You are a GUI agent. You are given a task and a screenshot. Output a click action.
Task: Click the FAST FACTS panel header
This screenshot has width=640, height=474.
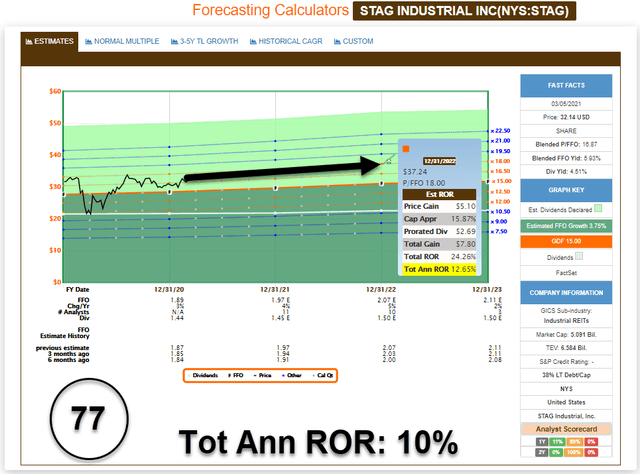click(566, 85)
